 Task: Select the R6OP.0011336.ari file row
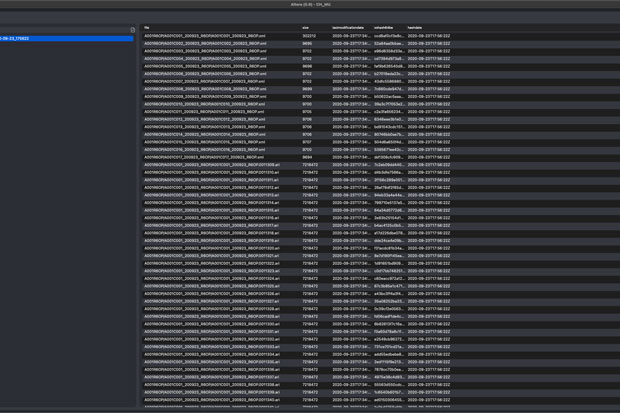point(381,370)
